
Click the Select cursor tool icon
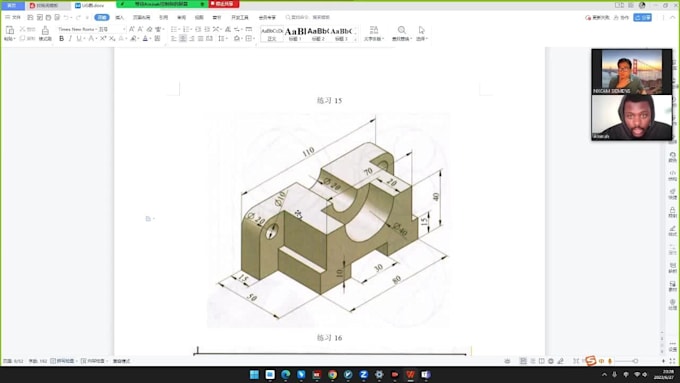click(422, 30)
